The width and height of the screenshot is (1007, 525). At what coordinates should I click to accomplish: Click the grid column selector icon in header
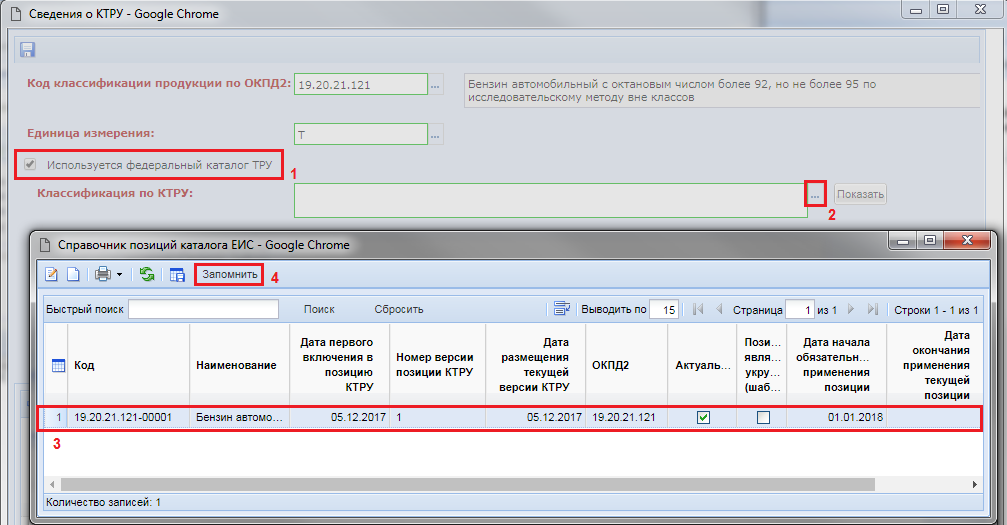[58, 366]
